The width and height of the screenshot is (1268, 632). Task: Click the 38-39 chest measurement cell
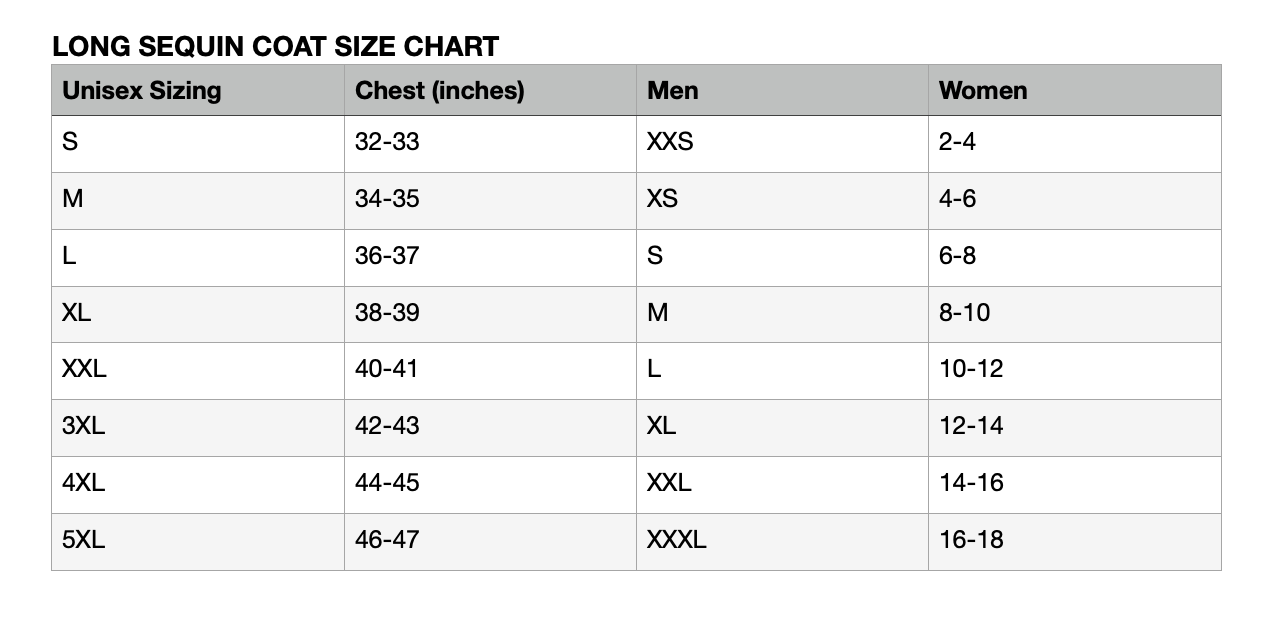point(387,313)
